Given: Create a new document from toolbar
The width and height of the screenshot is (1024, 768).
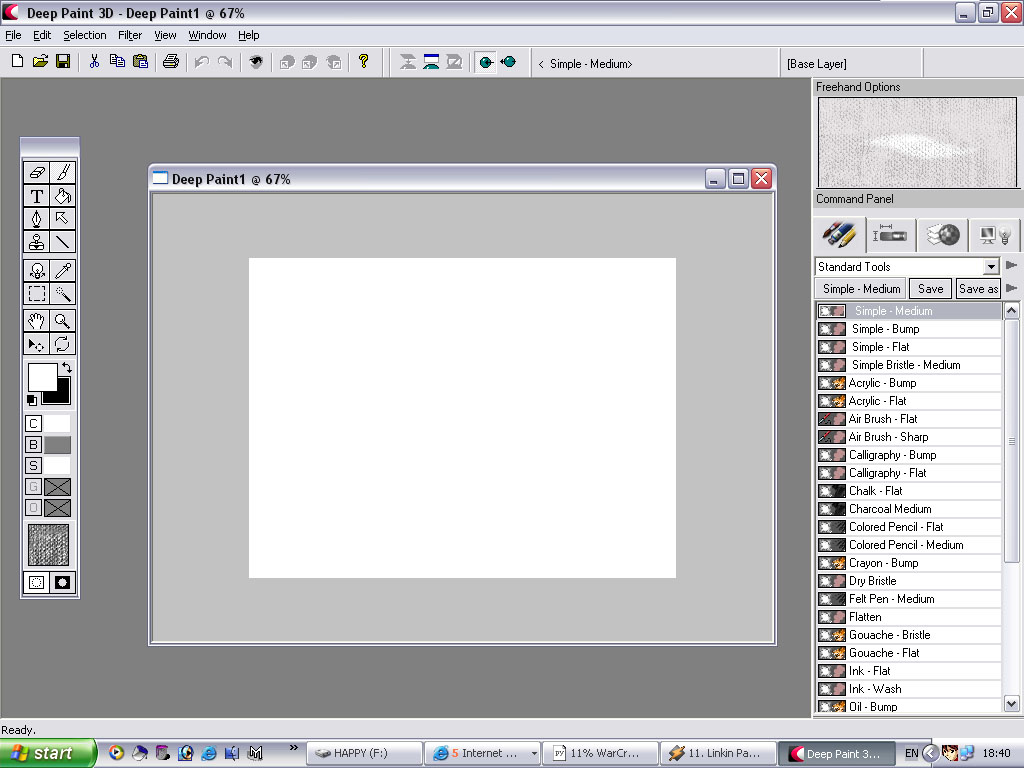Looking at the screenshot, I should [x=18, y=61].
